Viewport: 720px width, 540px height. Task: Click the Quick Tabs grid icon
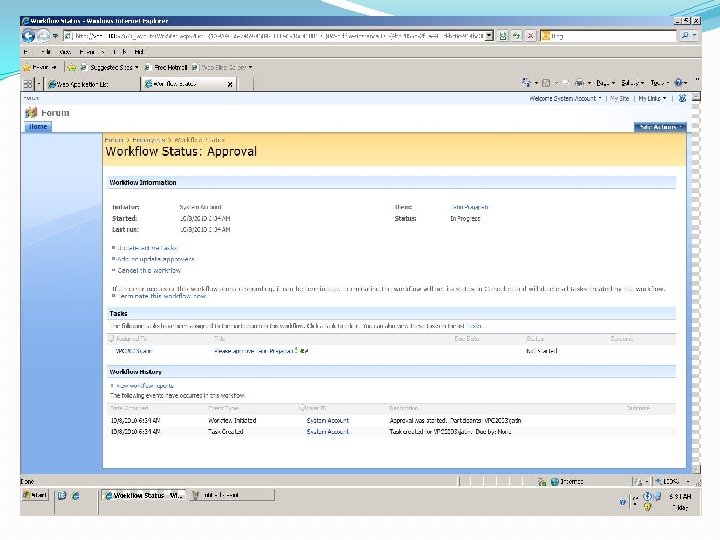[28, 84]
